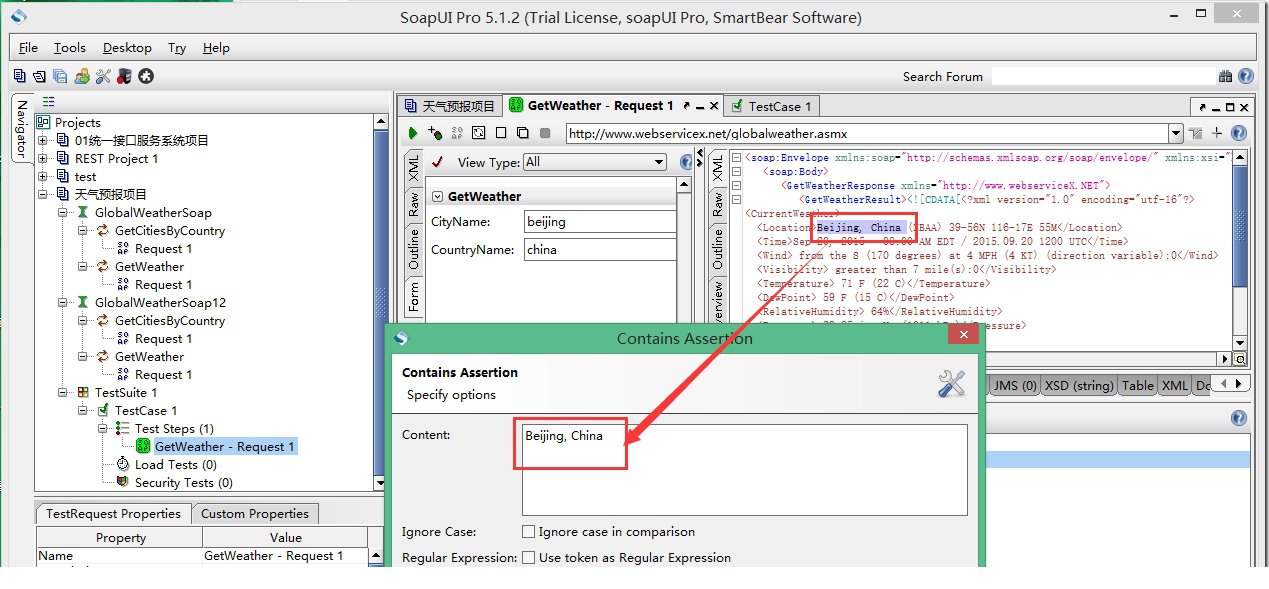1269x589 pixels.
Task: Click the navigator list-view icon above Projects
Action: pyautogui.click(x=49, y=102)
